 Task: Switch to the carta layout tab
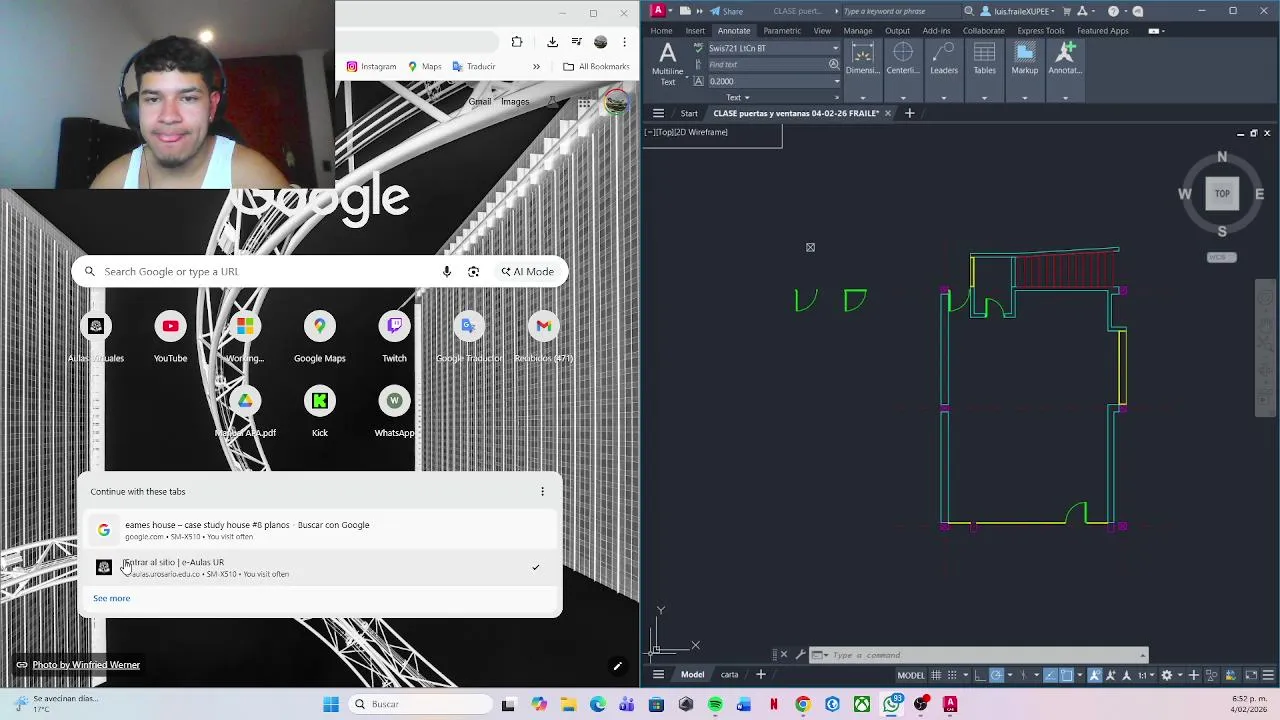(729, 674)
